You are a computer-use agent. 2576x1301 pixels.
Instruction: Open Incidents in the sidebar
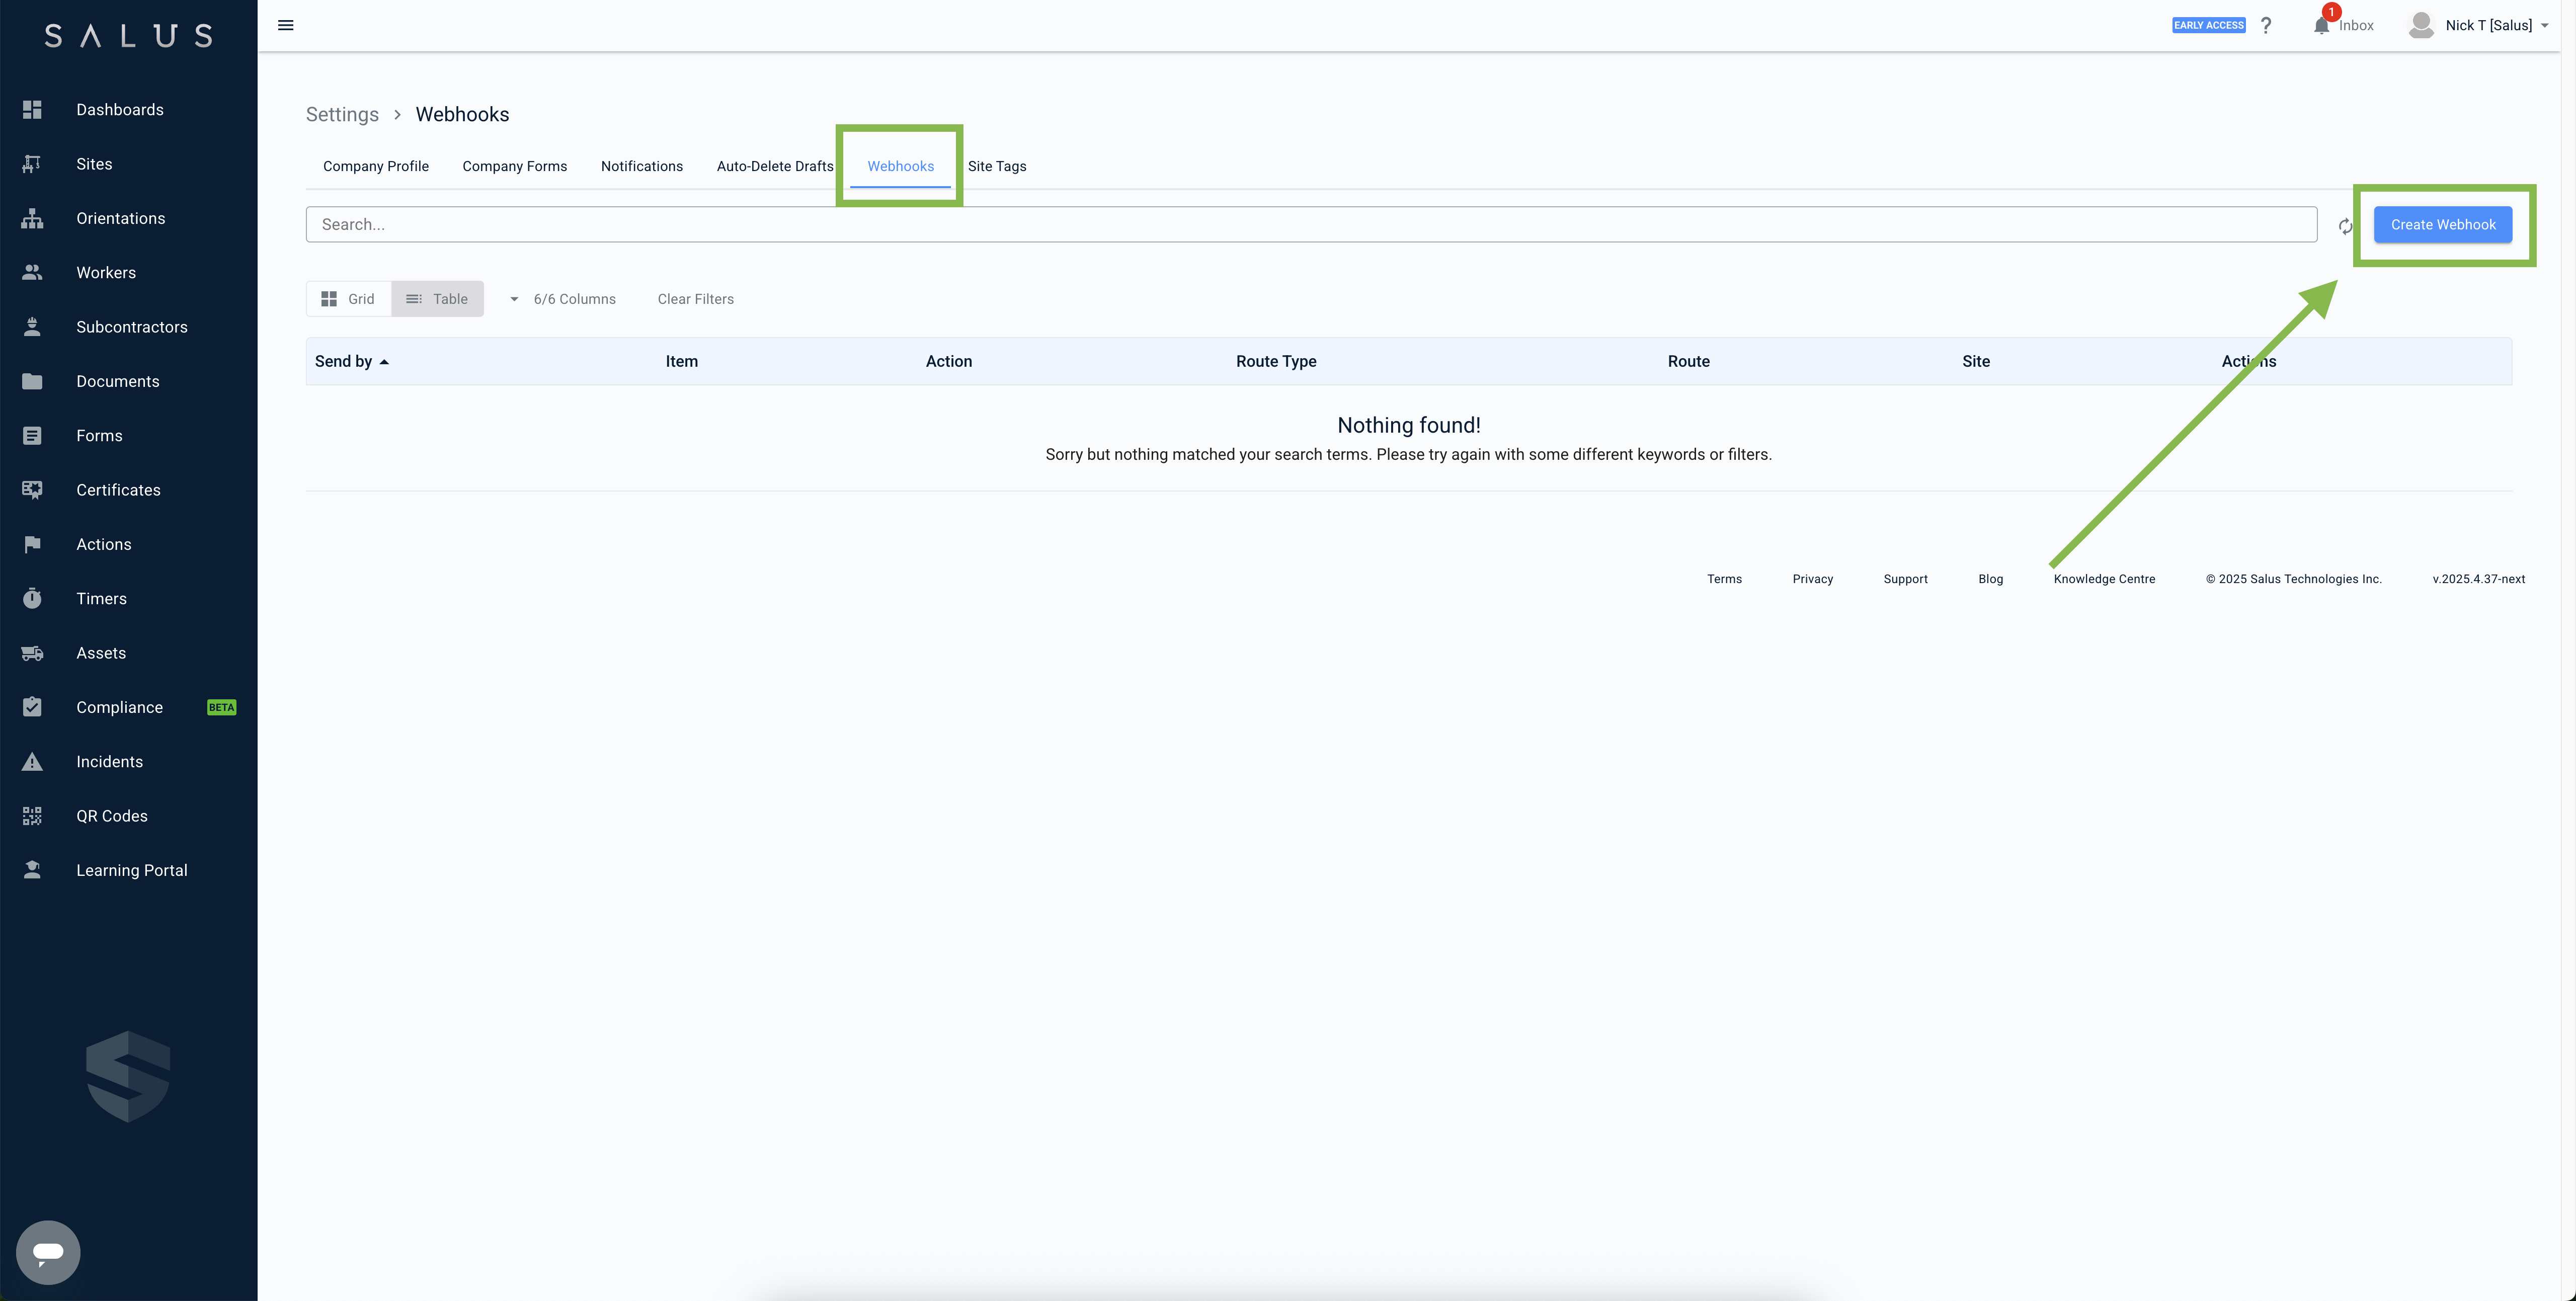coord(109,762)
